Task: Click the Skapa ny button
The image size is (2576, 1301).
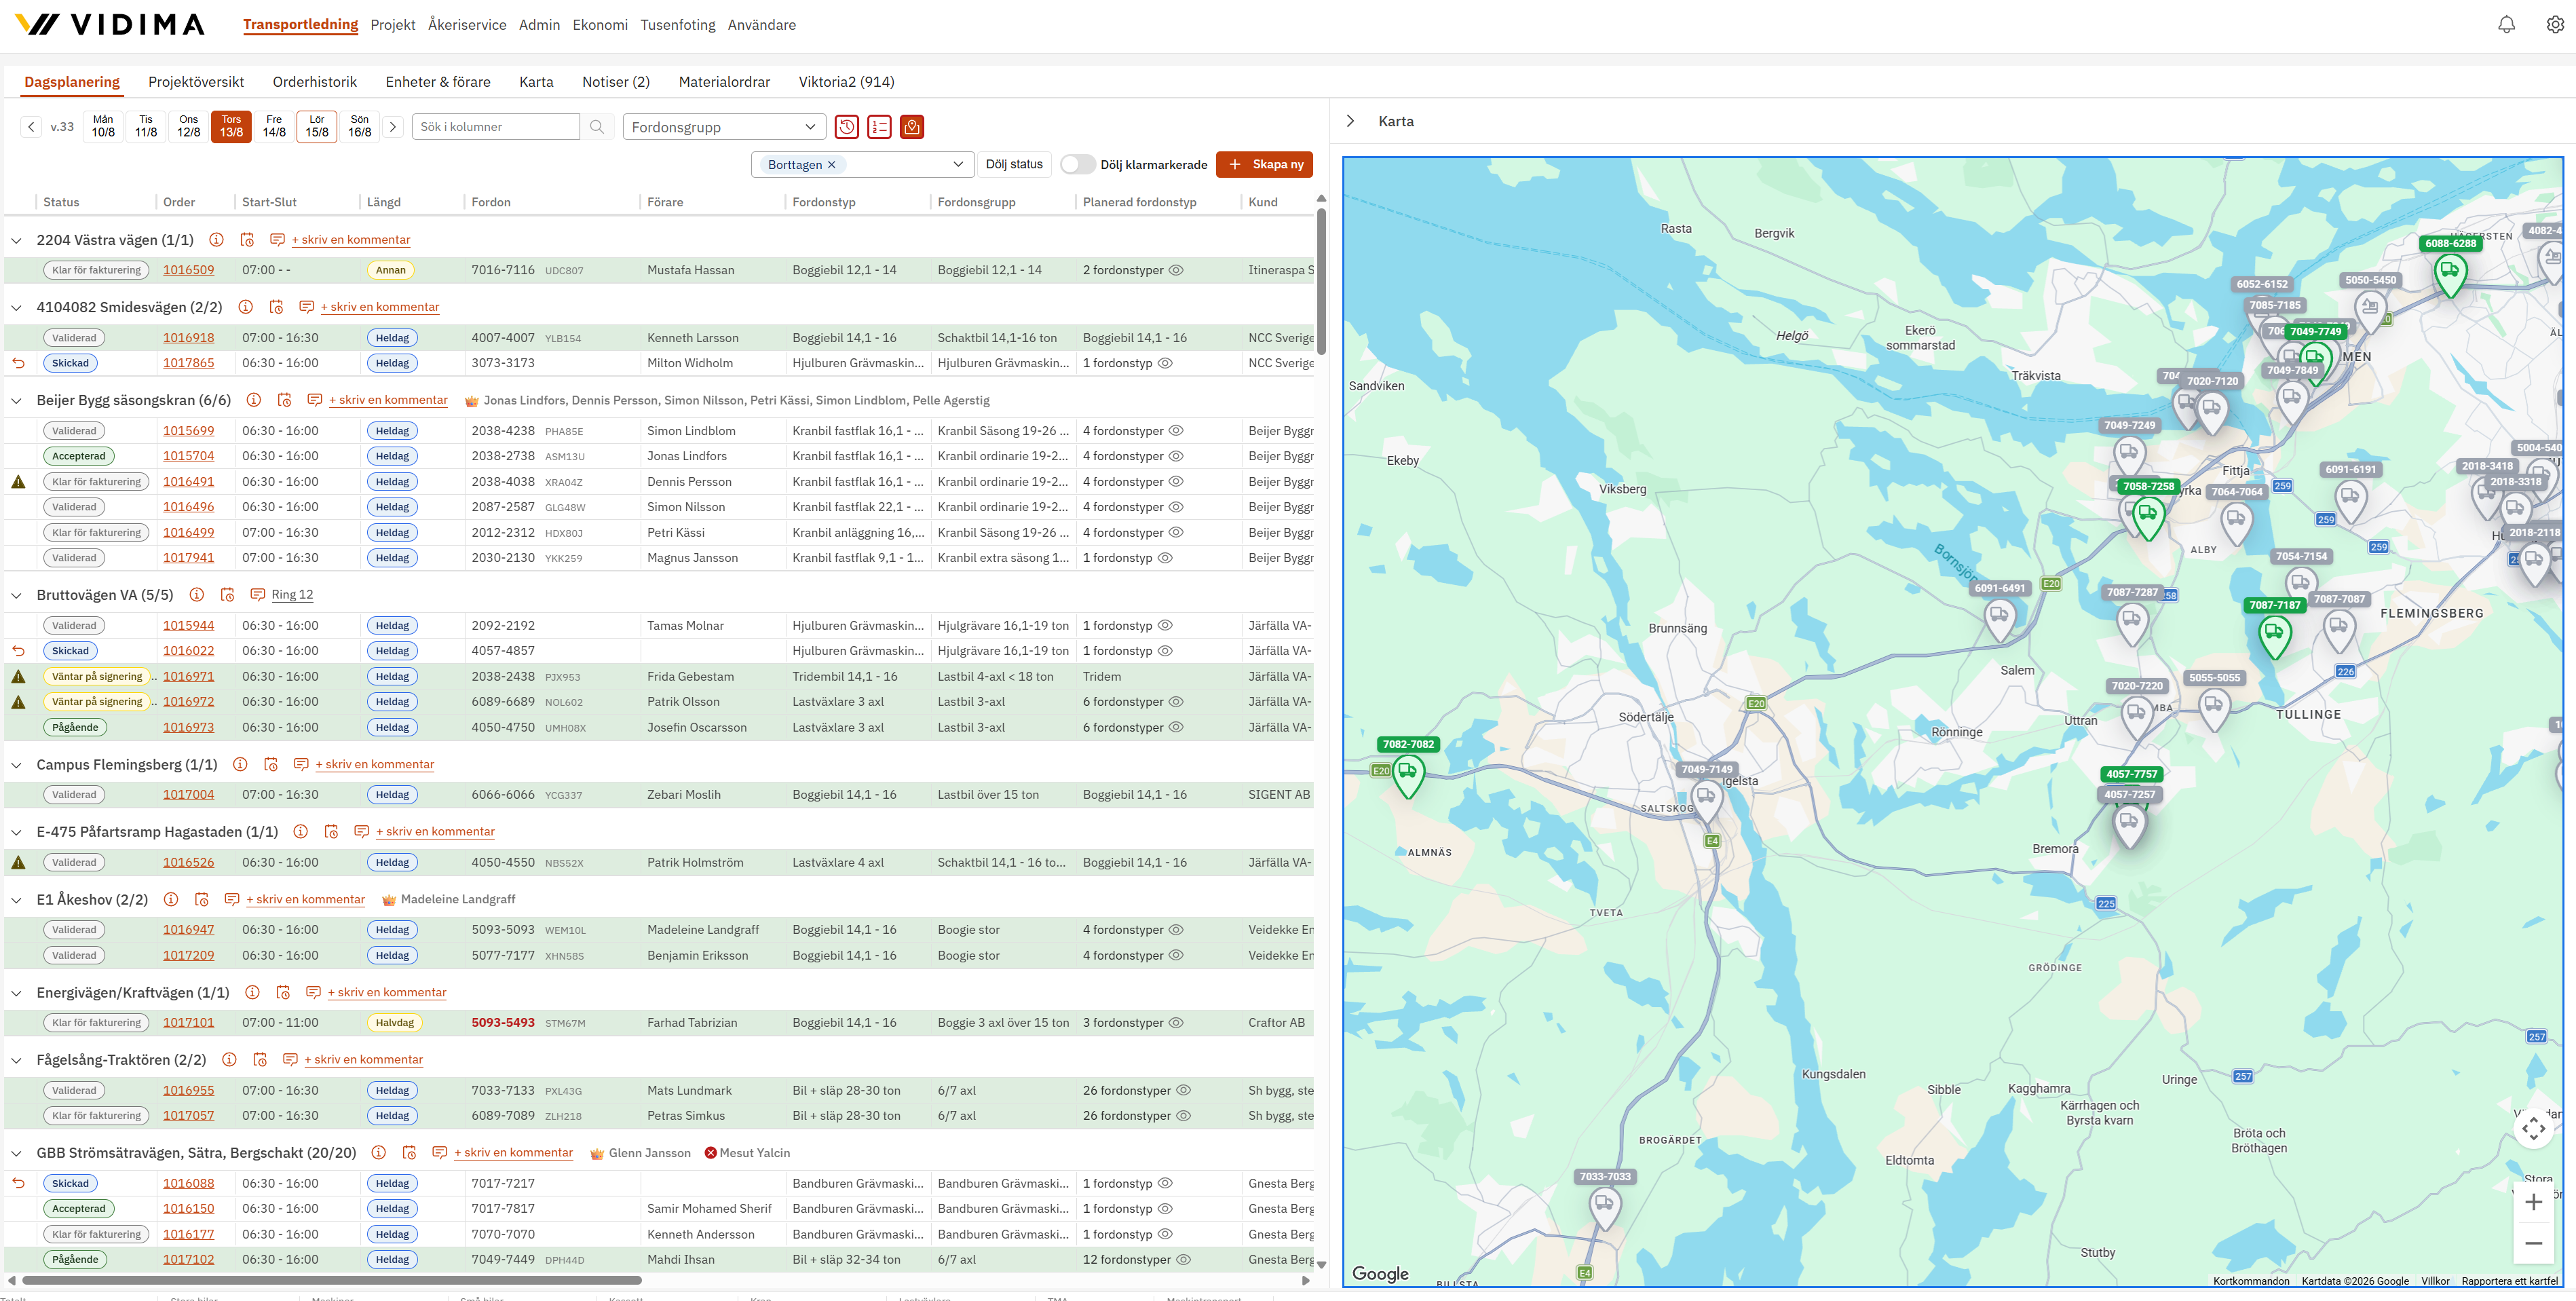Action: tap(1264, 165)
